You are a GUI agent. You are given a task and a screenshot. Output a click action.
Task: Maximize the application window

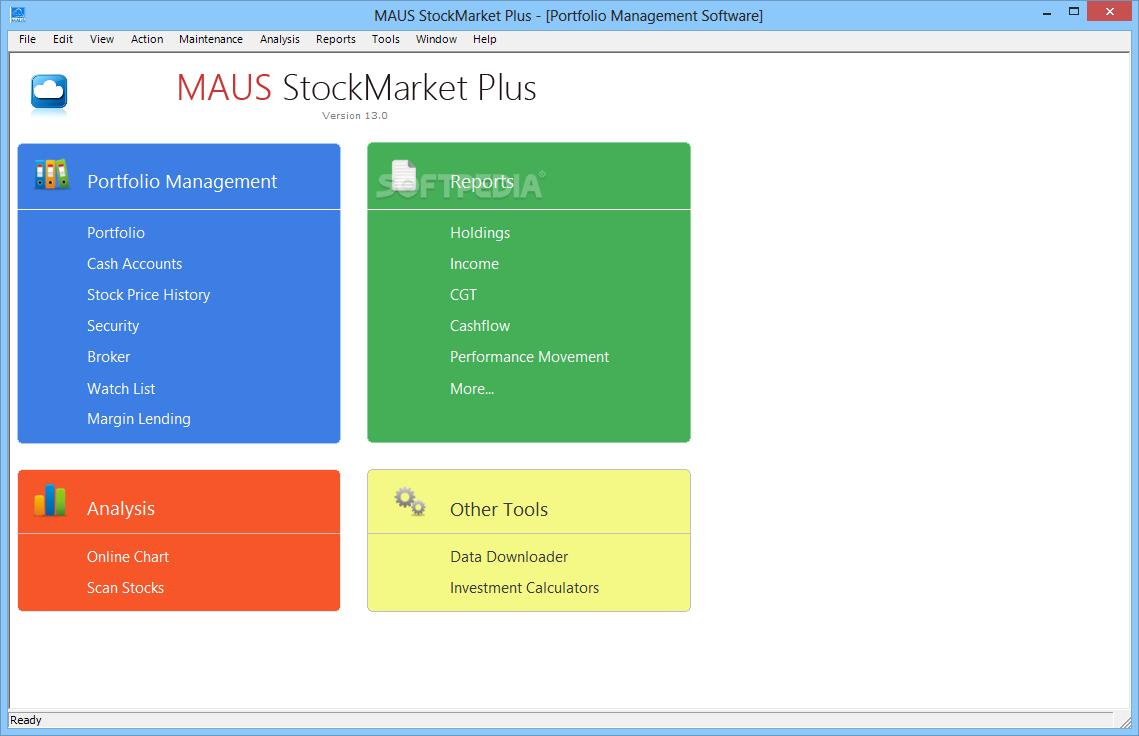1074,12
